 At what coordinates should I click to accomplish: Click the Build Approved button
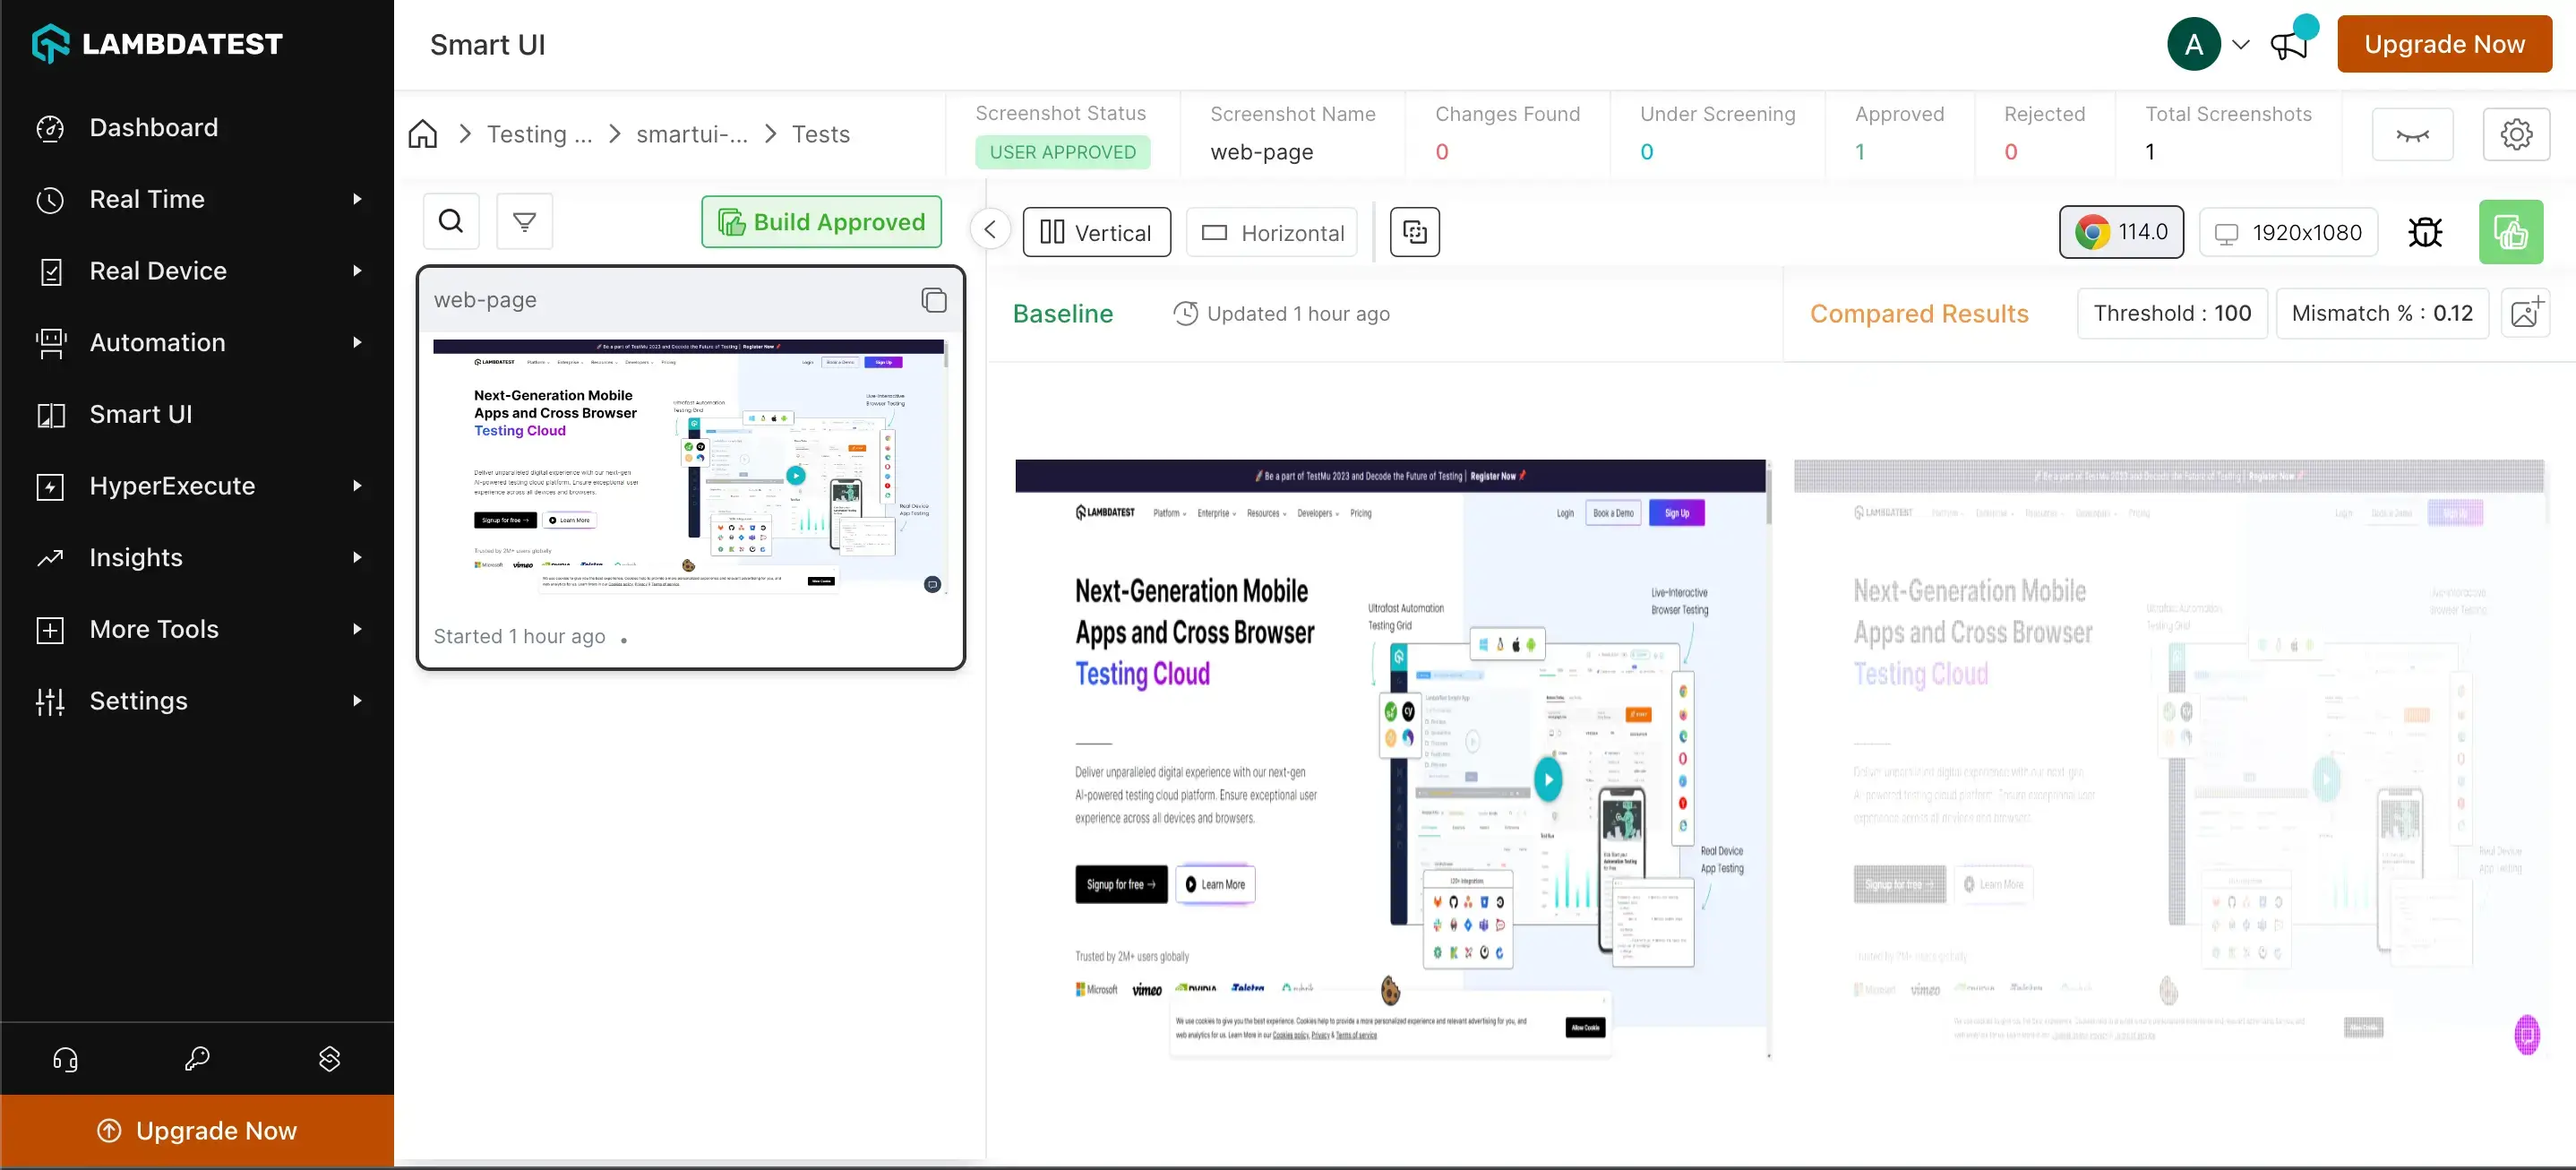point(821,221)
